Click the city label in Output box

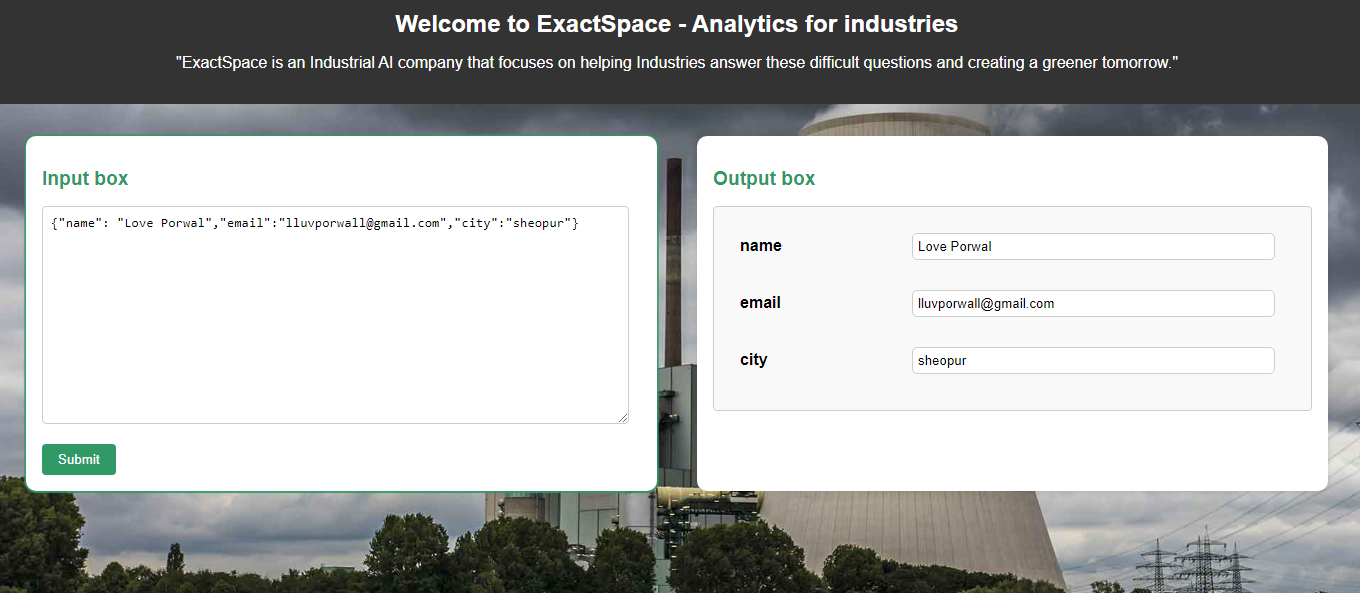coord(753,360)
